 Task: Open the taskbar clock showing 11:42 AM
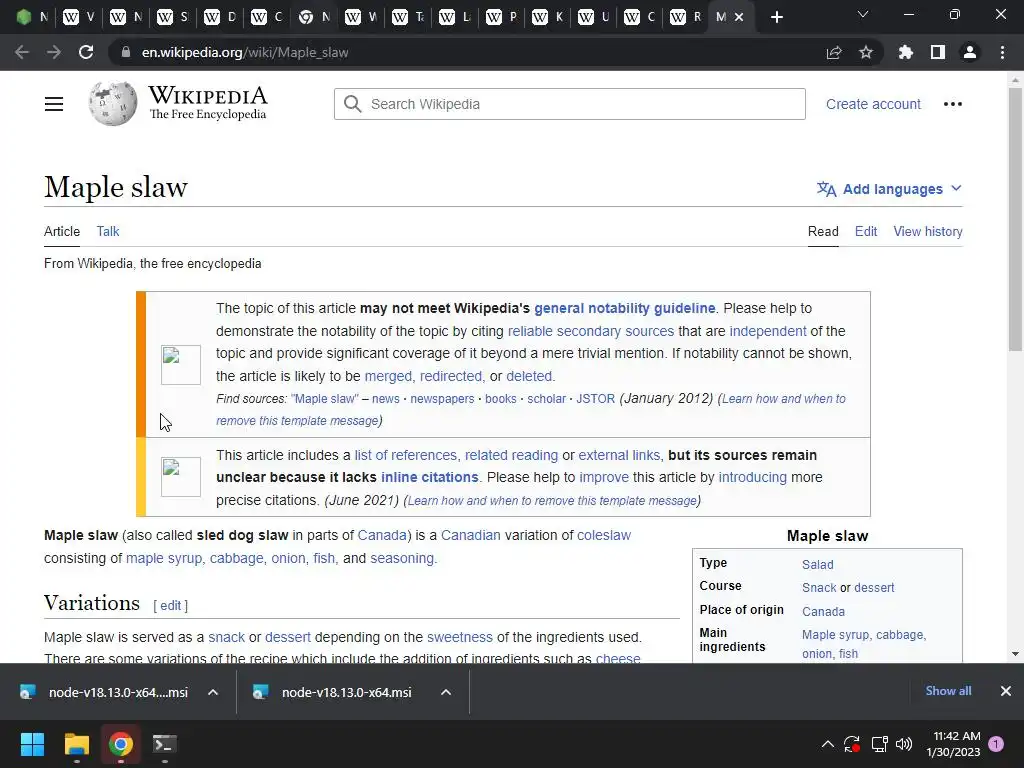tap(953, 744)
